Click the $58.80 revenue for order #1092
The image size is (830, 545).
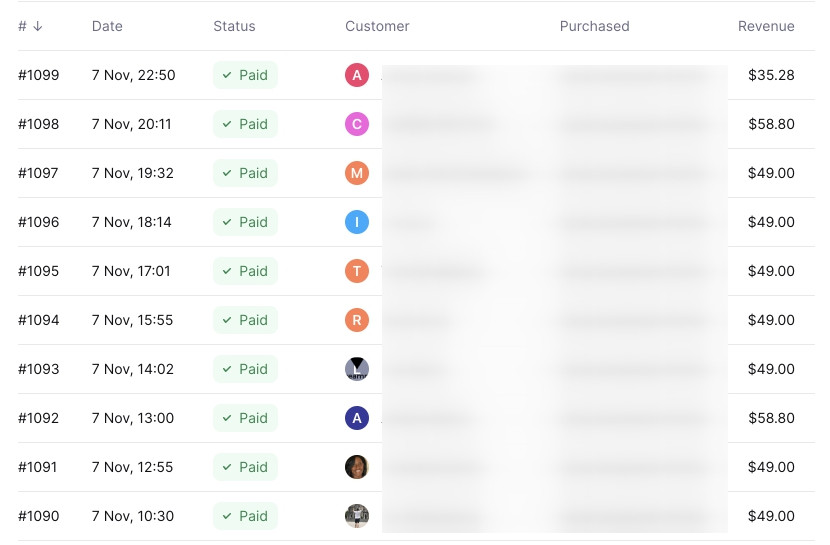point(771,418)
